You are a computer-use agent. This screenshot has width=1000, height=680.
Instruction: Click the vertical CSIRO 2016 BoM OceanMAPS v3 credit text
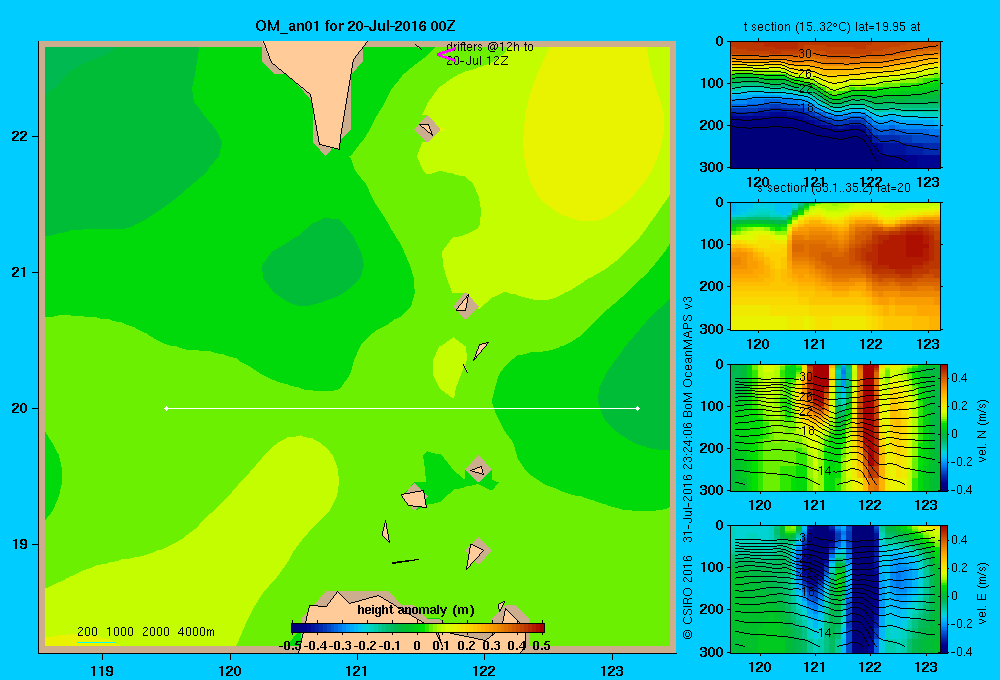[688, 468]
